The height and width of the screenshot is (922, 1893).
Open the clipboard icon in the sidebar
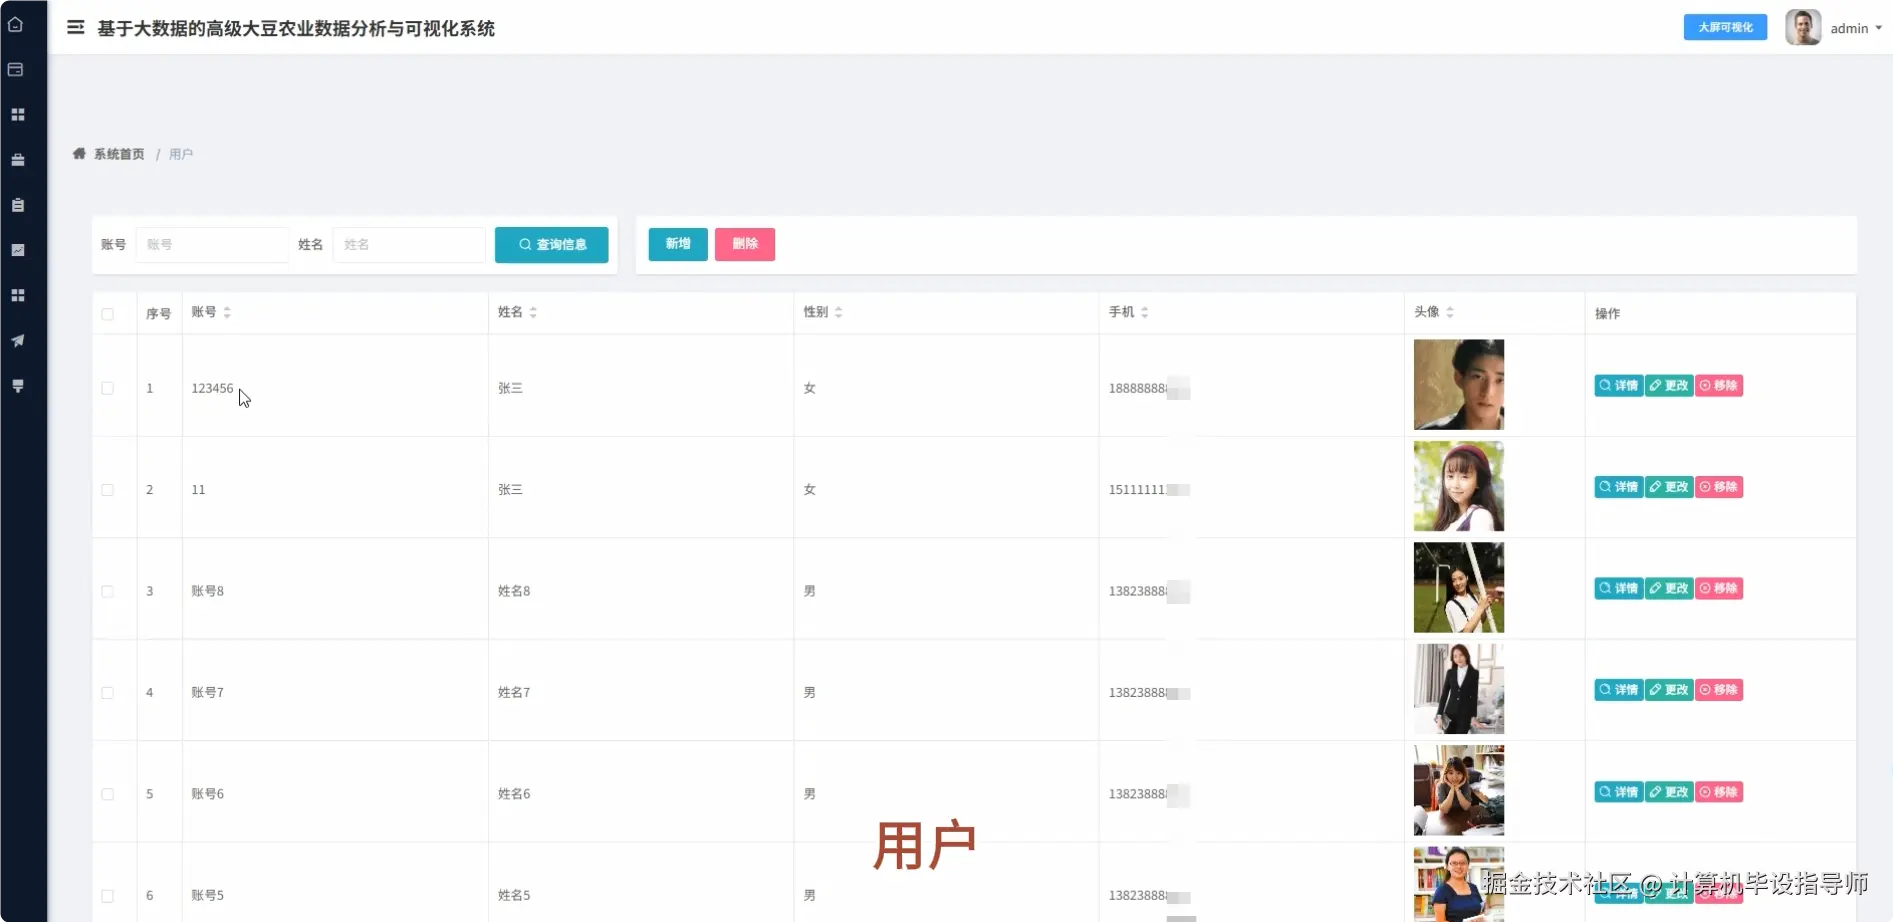(17, 205)
